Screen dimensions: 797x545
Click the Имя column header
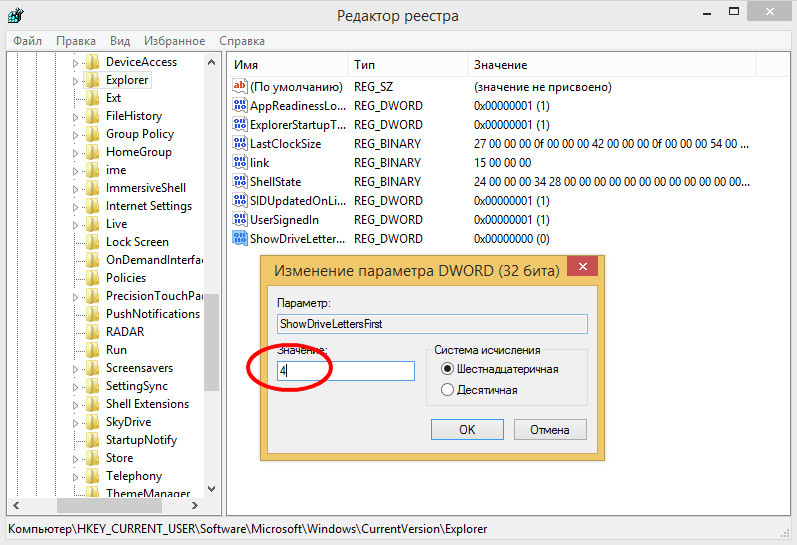tap(287, 65)
